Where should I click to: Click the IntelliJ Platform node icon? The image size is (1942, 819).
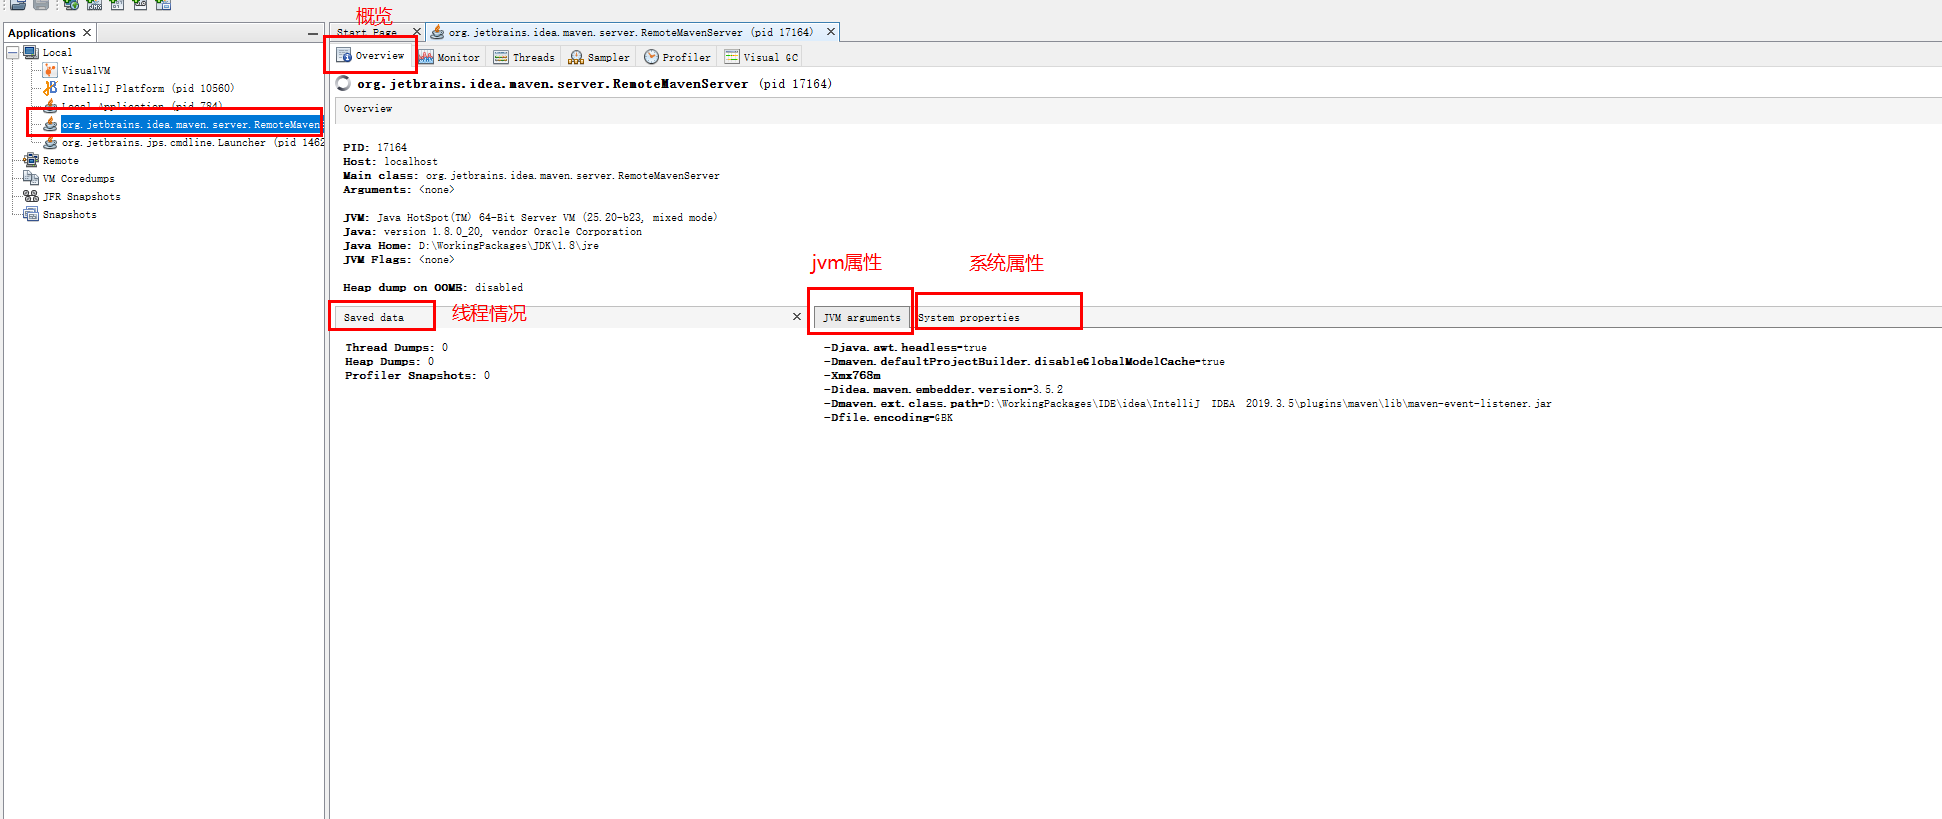pyautogui.click(x=50, y=88)
